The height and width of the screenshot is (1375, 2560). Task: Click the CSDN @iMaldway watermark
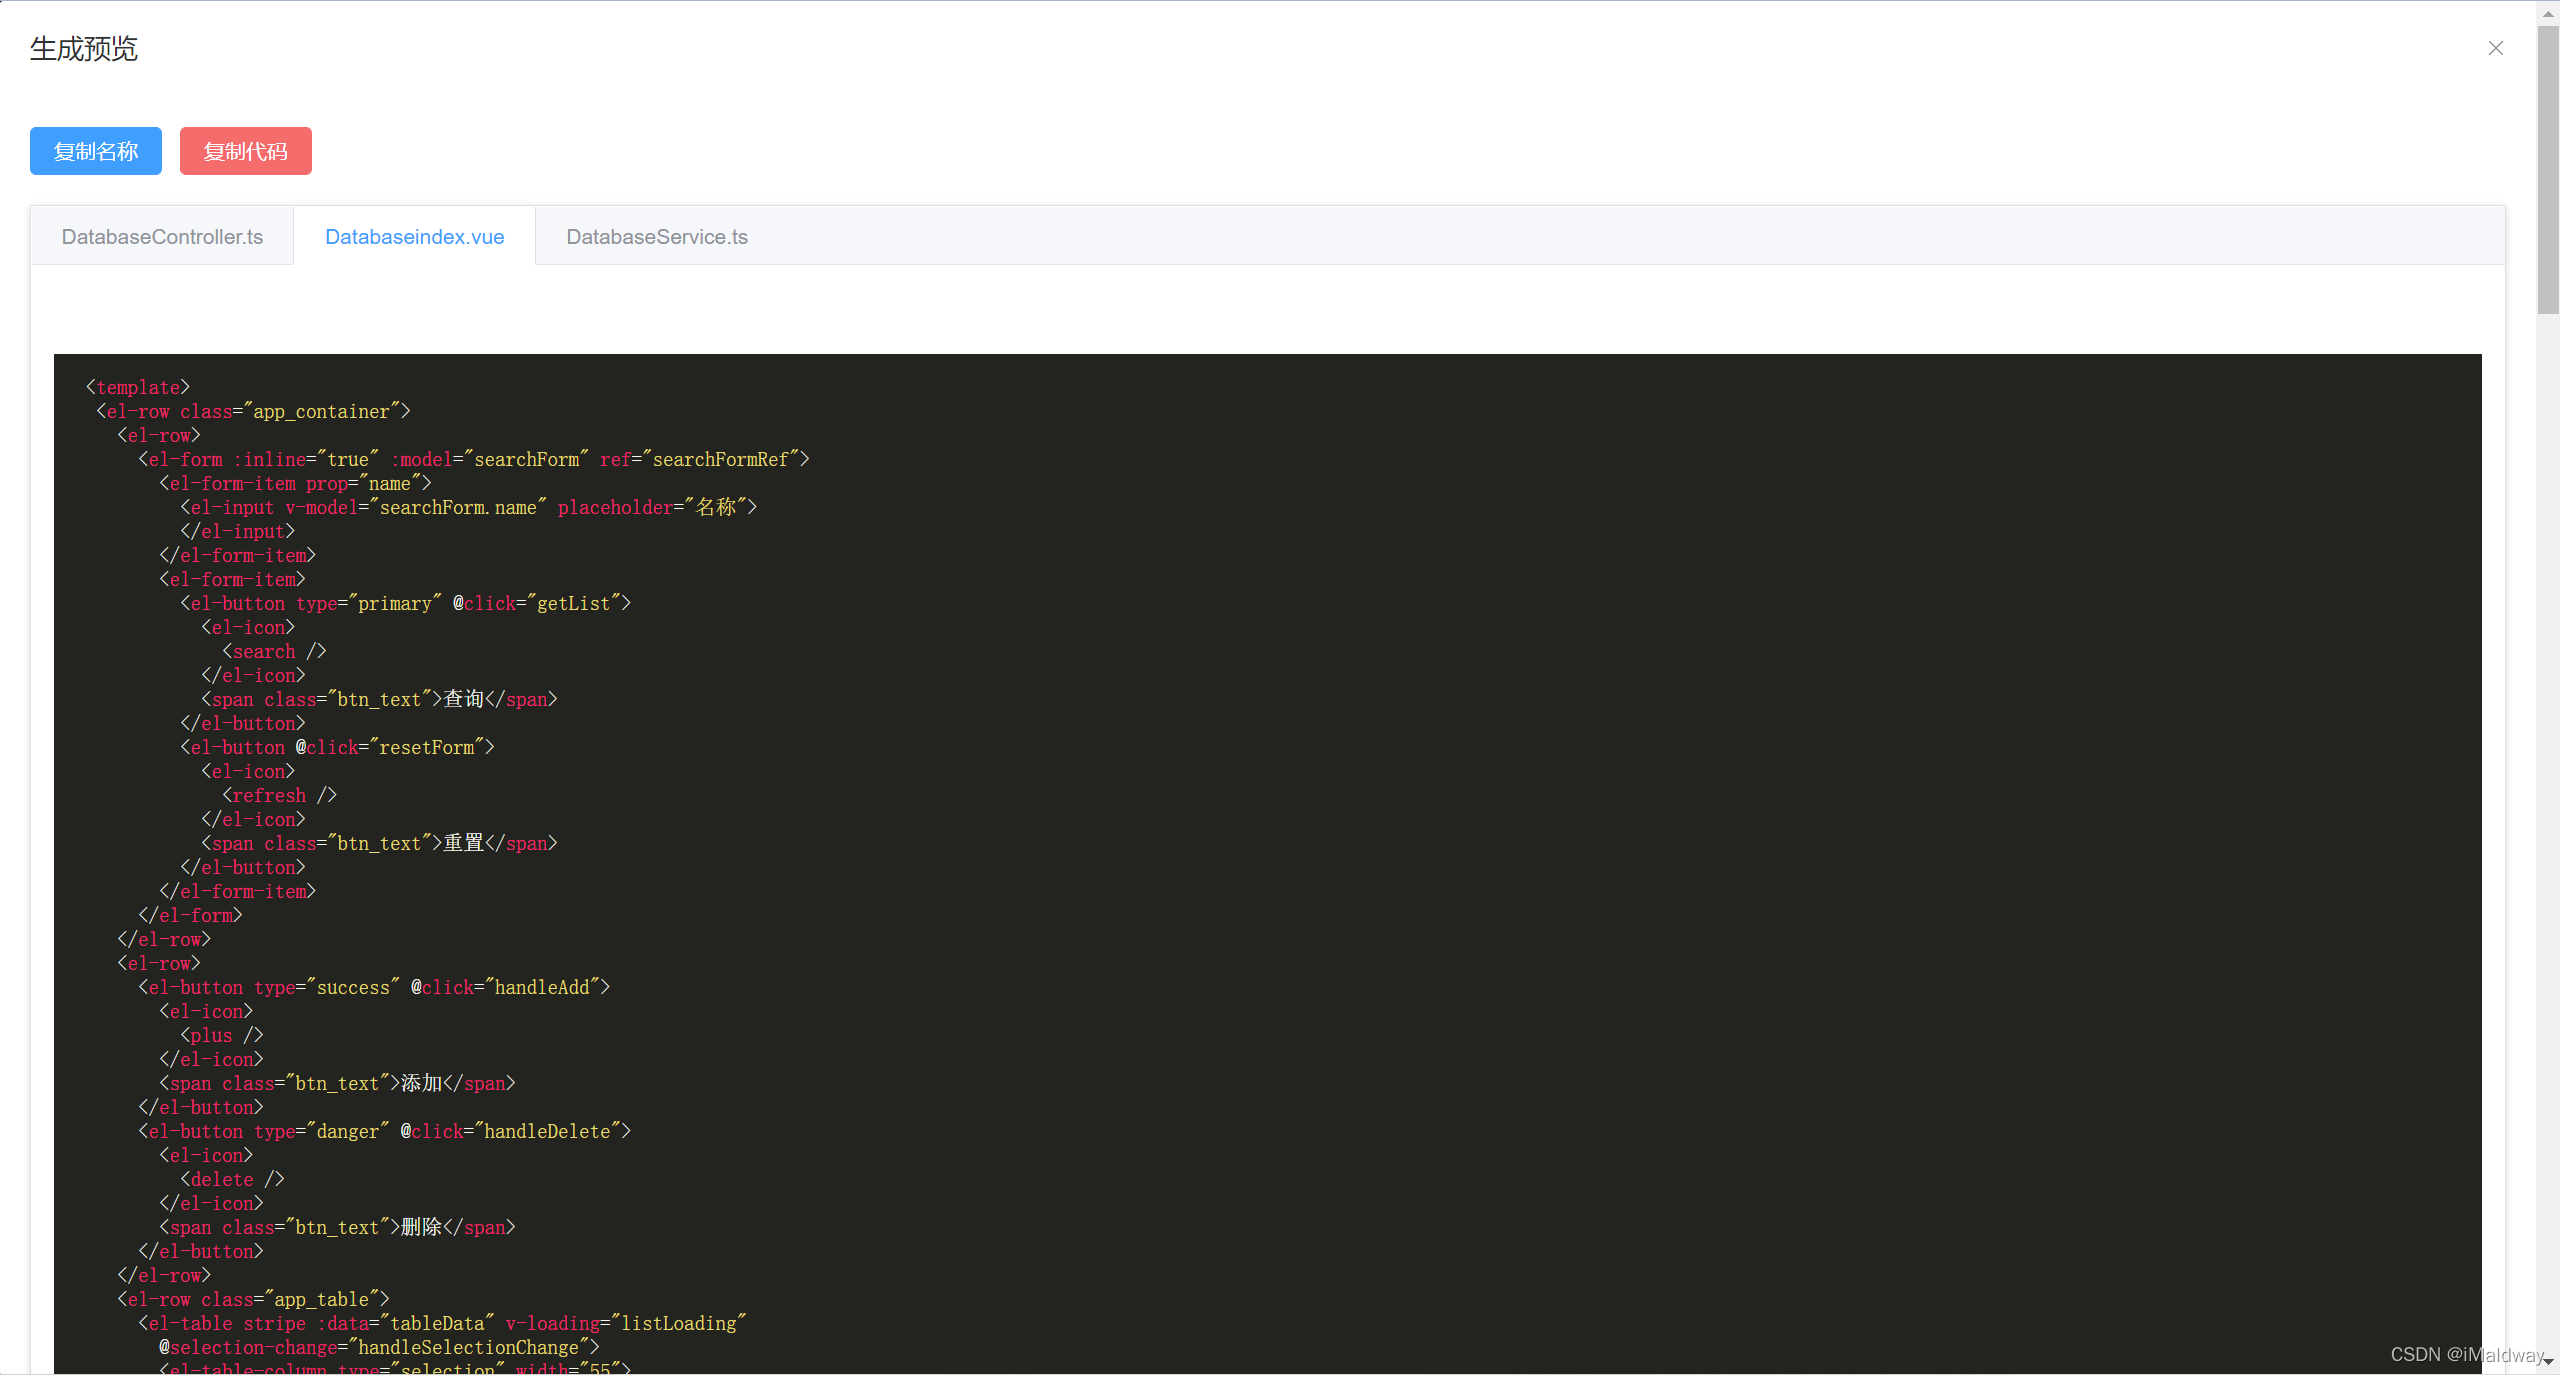click(x=2466, y=1354)
